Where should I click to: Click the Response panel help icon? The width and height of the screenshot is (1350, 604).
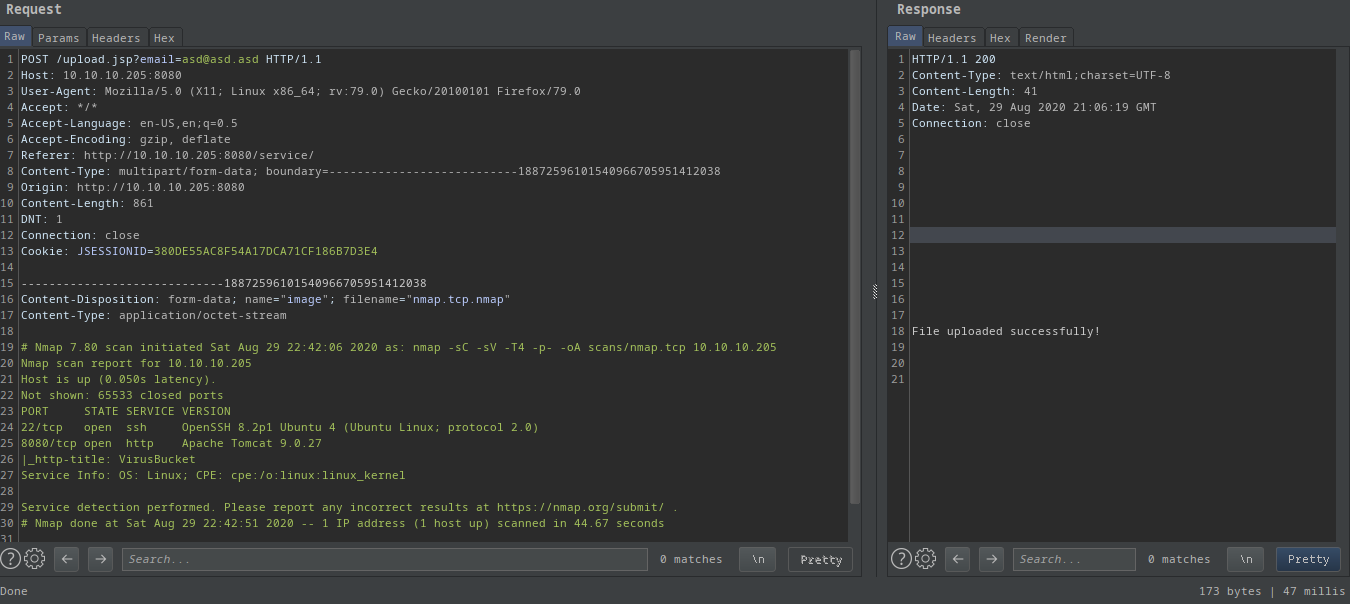901,559
